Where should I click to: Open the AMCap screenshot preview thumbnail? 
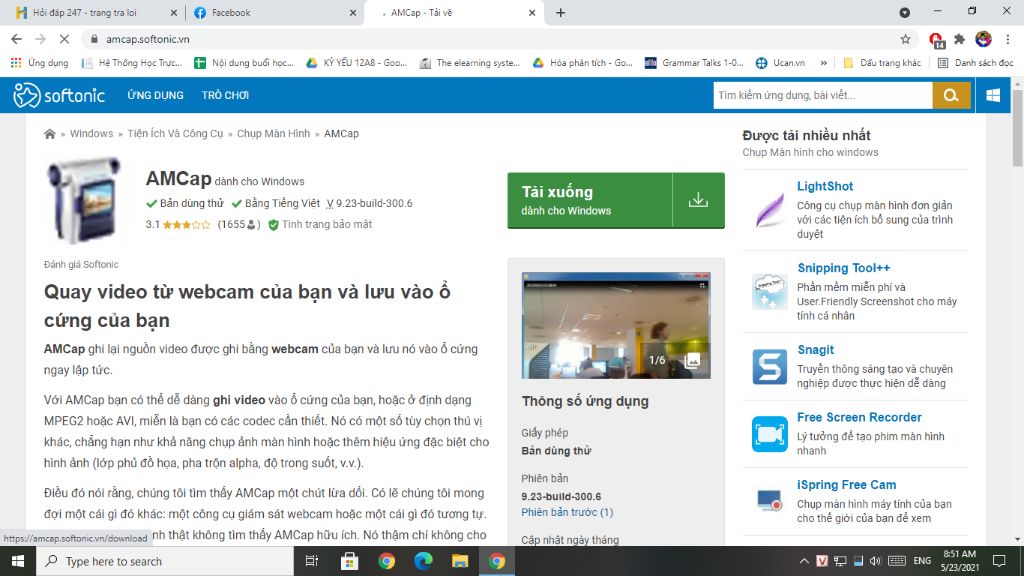[x=616, y=325]
